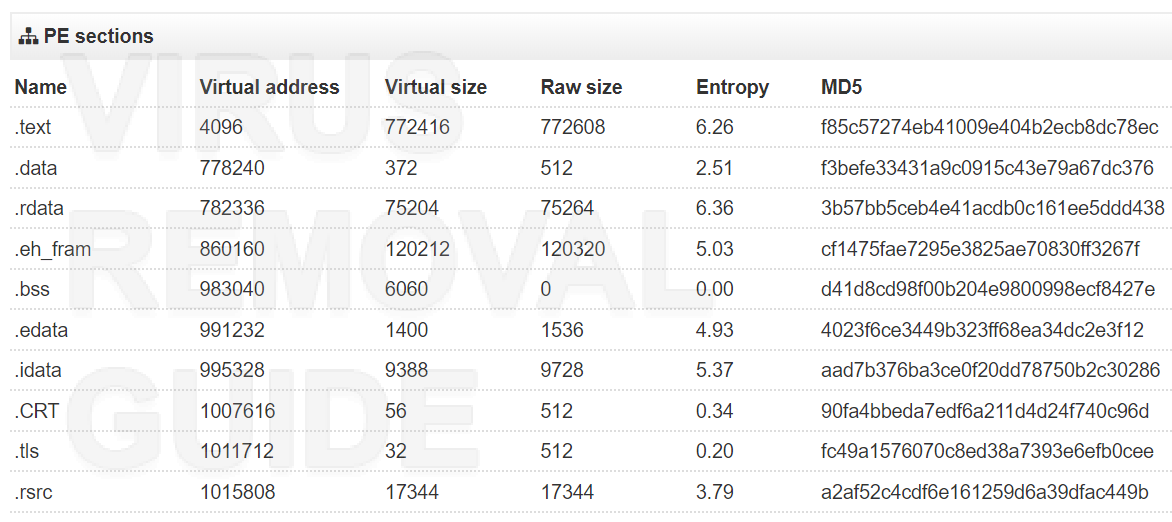The width and height of the screenshot is (1172, 522).
Task: Select the .eh_fram section name
Action: coord(53,249)
